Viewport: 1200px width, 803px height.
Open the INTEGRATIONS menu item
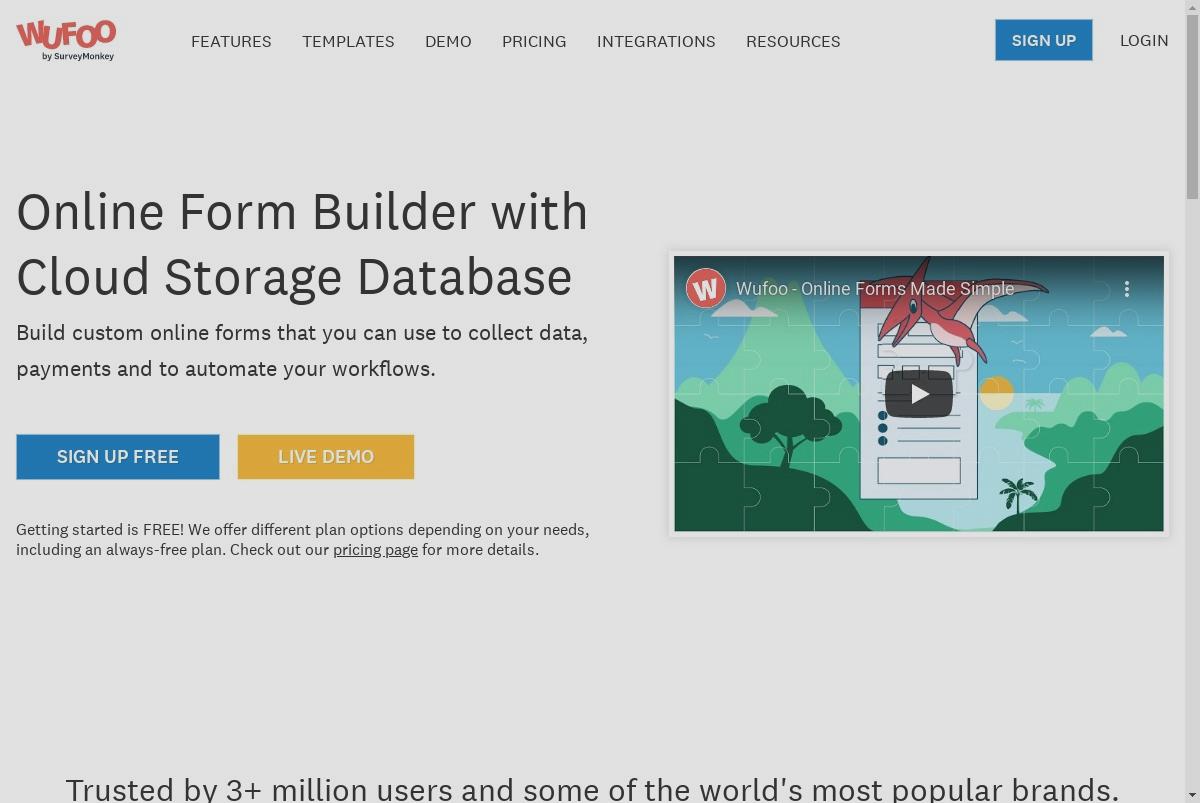(x=656, y=41)
